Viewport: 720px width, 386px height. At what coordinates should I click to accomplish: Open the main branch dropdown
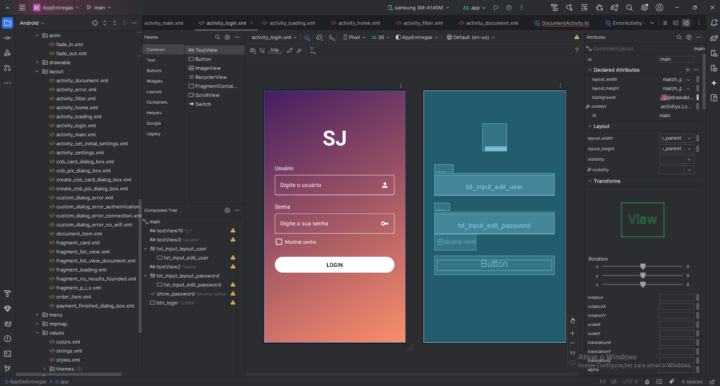[x=99, y=8]
